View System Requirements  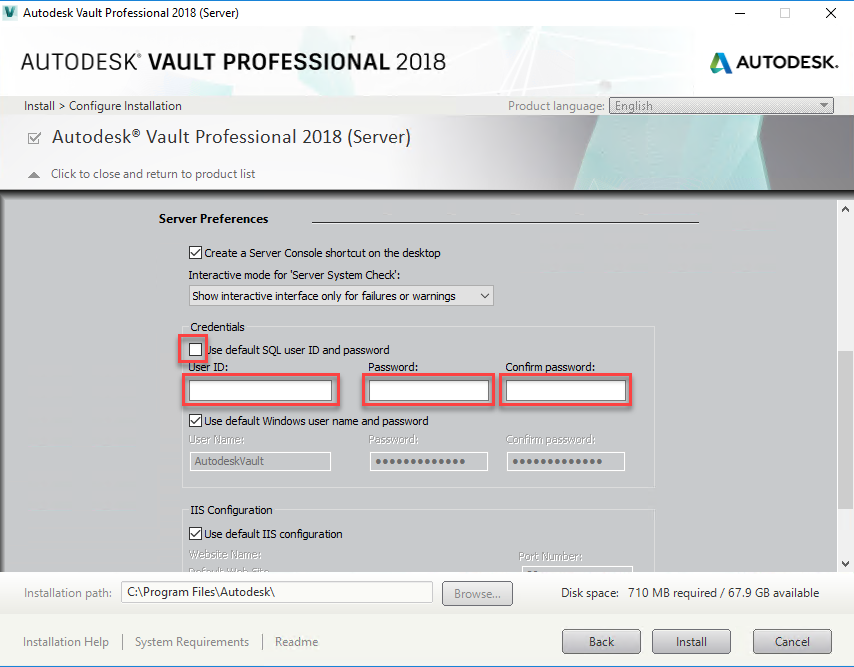(x=190, y=641)
